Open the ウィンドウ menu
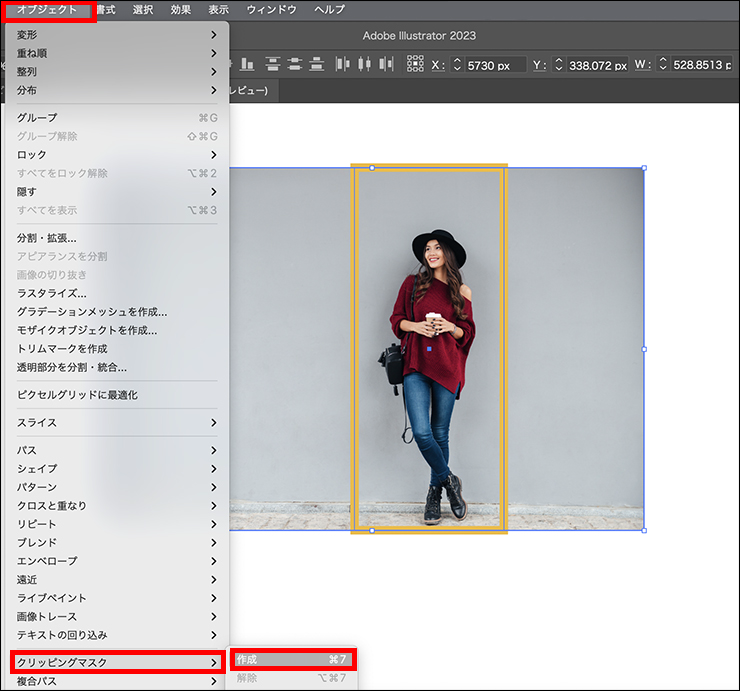 [271, 10]
